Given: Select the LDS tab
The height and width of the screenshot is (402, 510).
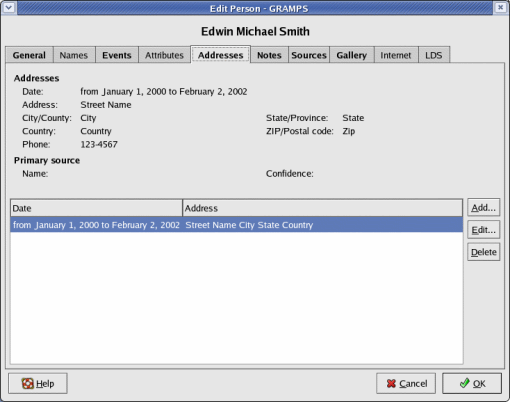Looking at the screenshot, I should [x=434, y=55].
